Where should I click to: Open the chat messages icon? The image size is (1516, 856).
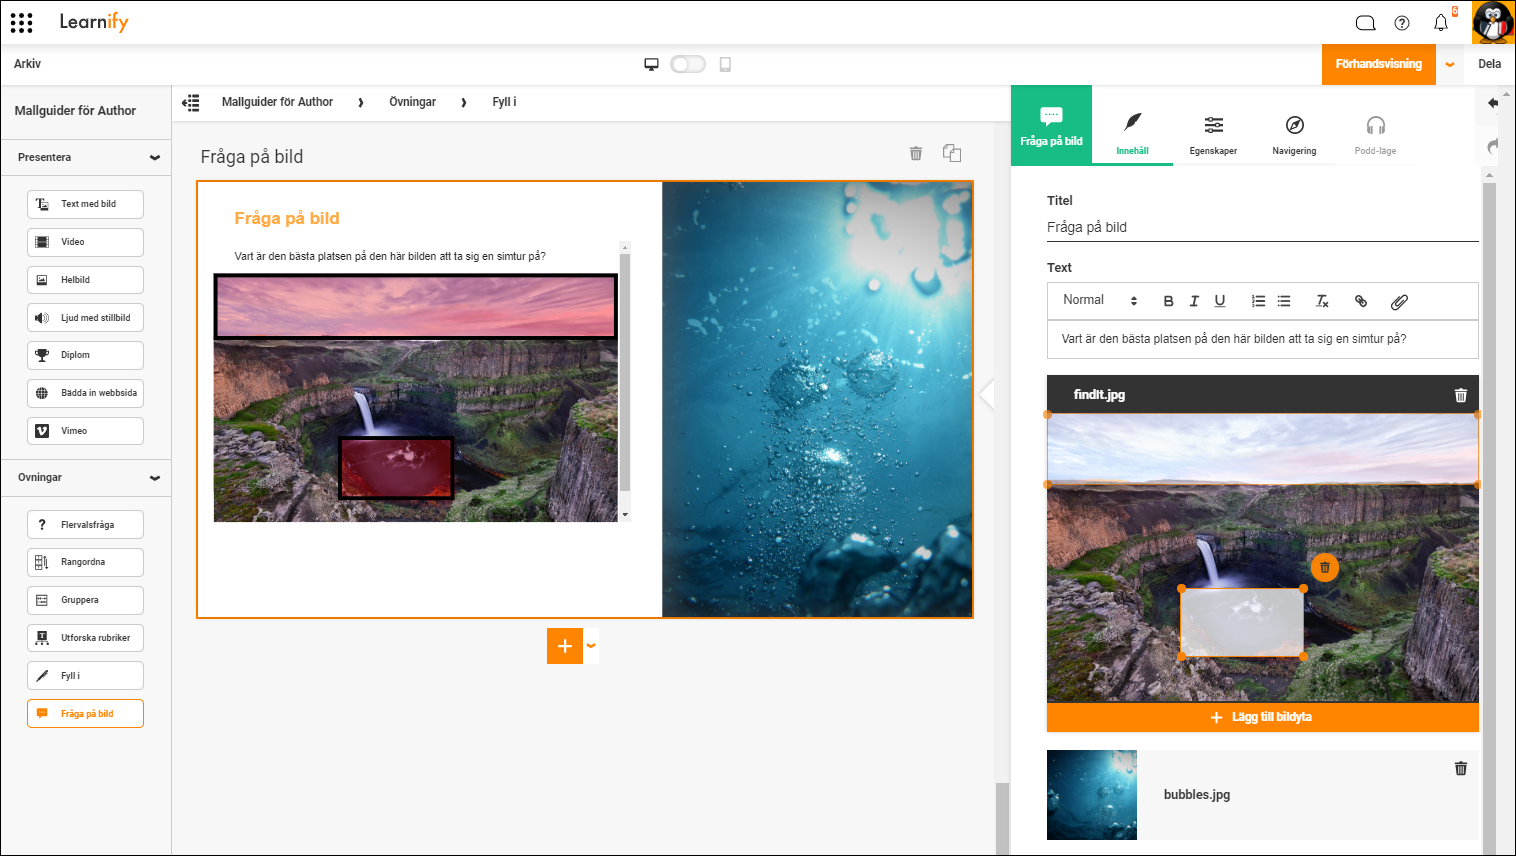(1365, 23)
